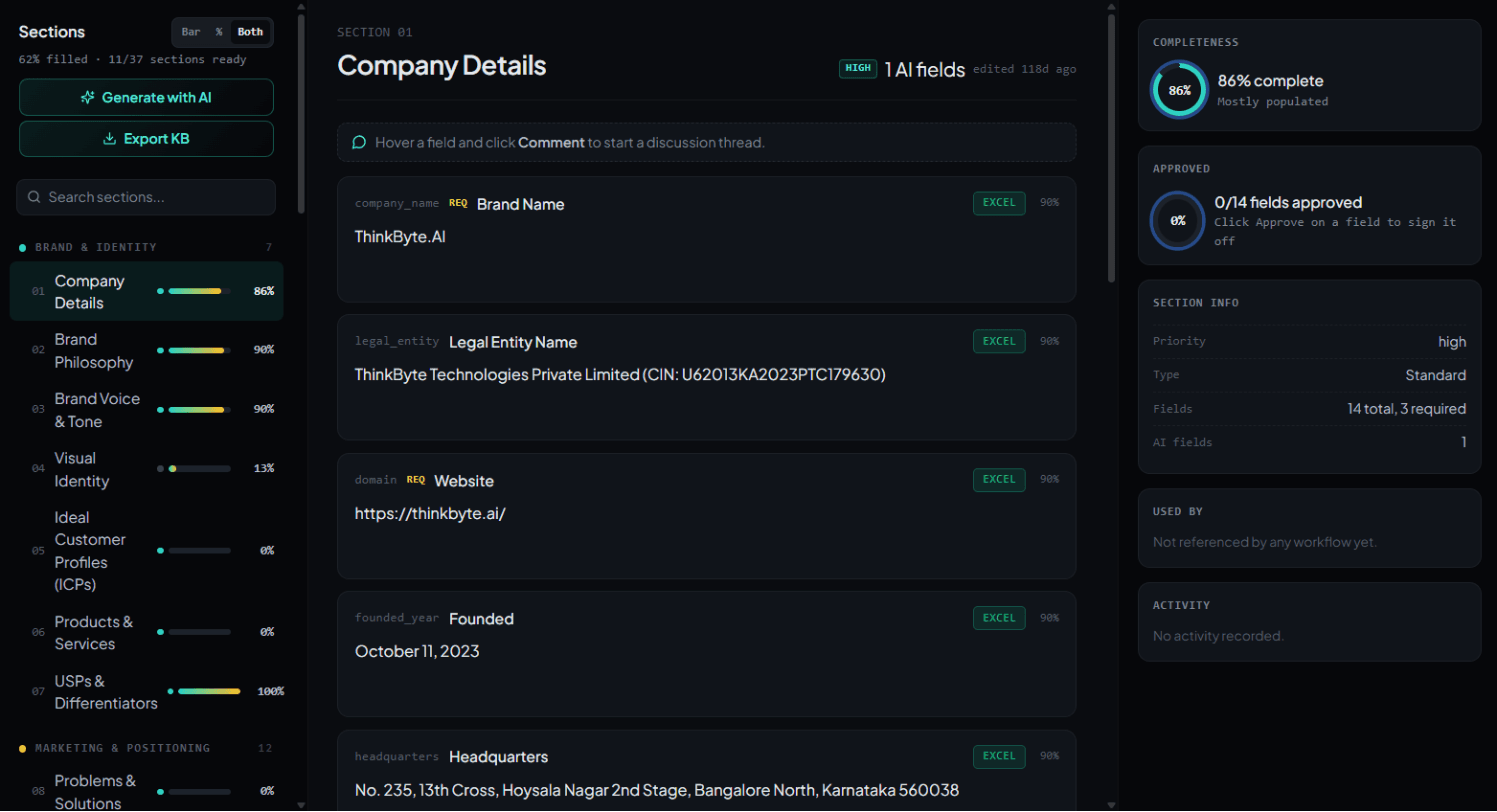
Task: Click the EXCEL badge on Headquarters
Action: pyautogui.click(x=999, y=756)
